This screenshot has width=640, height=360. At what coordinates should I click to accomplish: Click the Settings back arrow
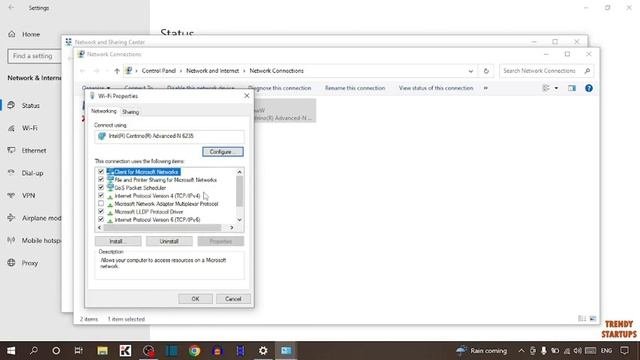pyautogui.click(x=11, y=8)
